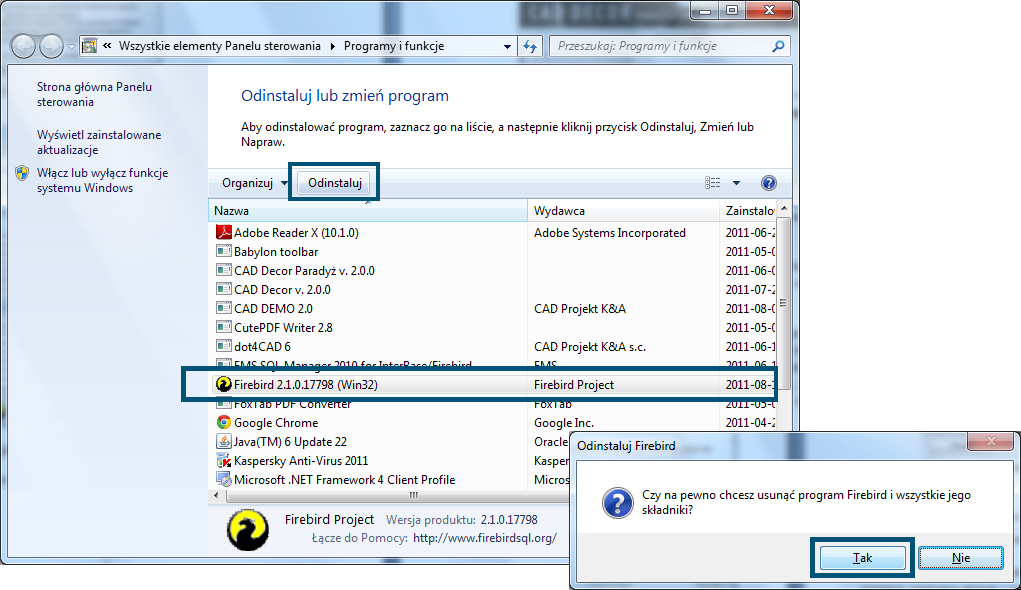Viewport: 1021px width, 590px height.
Task: Go forward with the Forward arrow button
Action: 51,46
